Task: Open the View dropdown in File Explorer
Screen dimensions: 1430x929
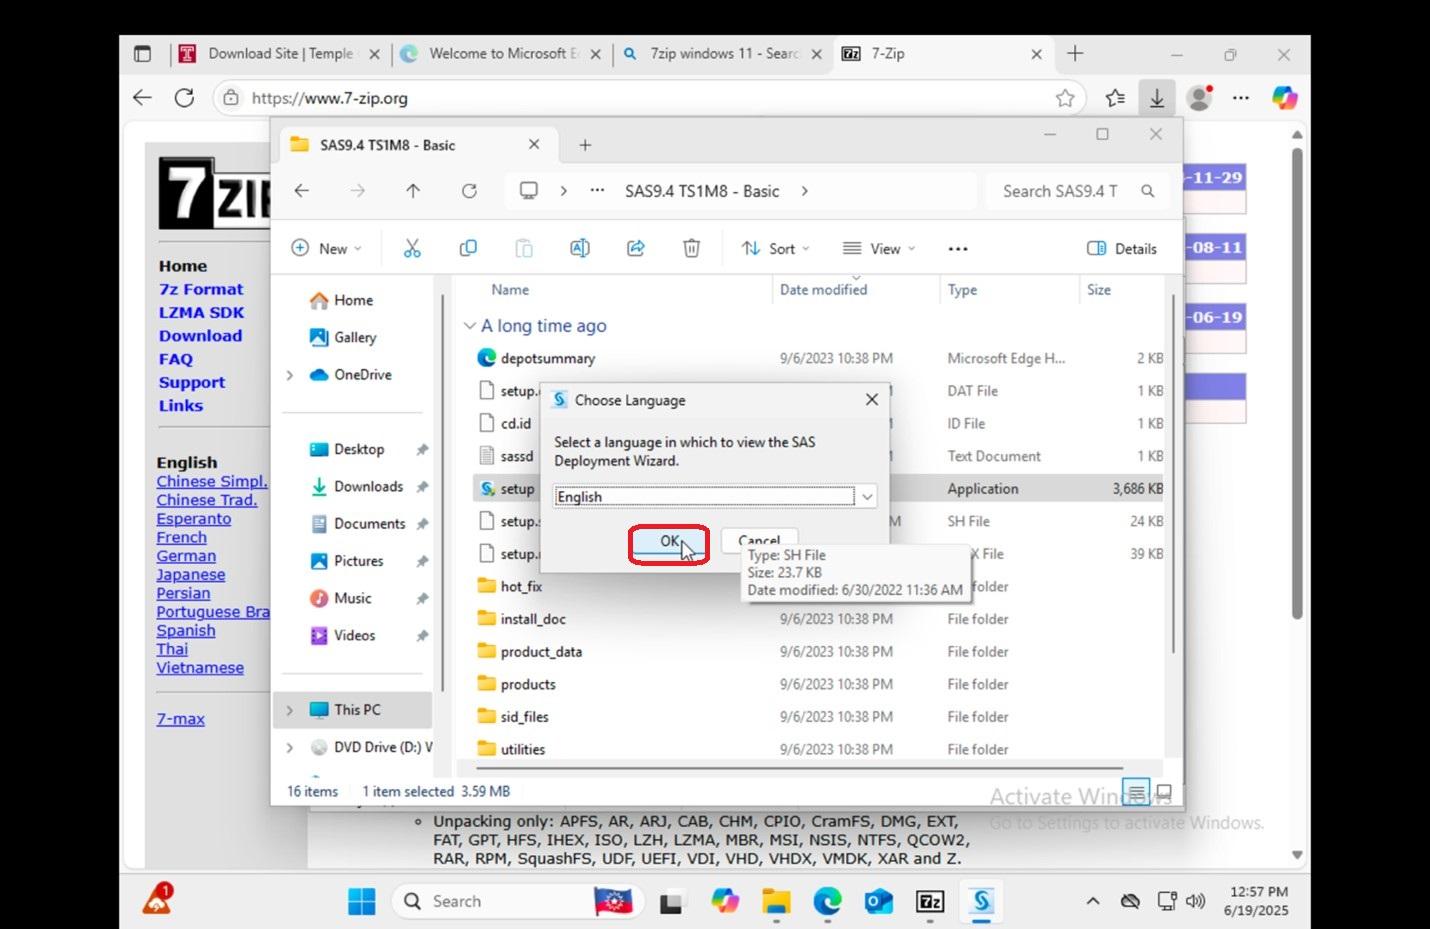Action: tap(878, 249)
